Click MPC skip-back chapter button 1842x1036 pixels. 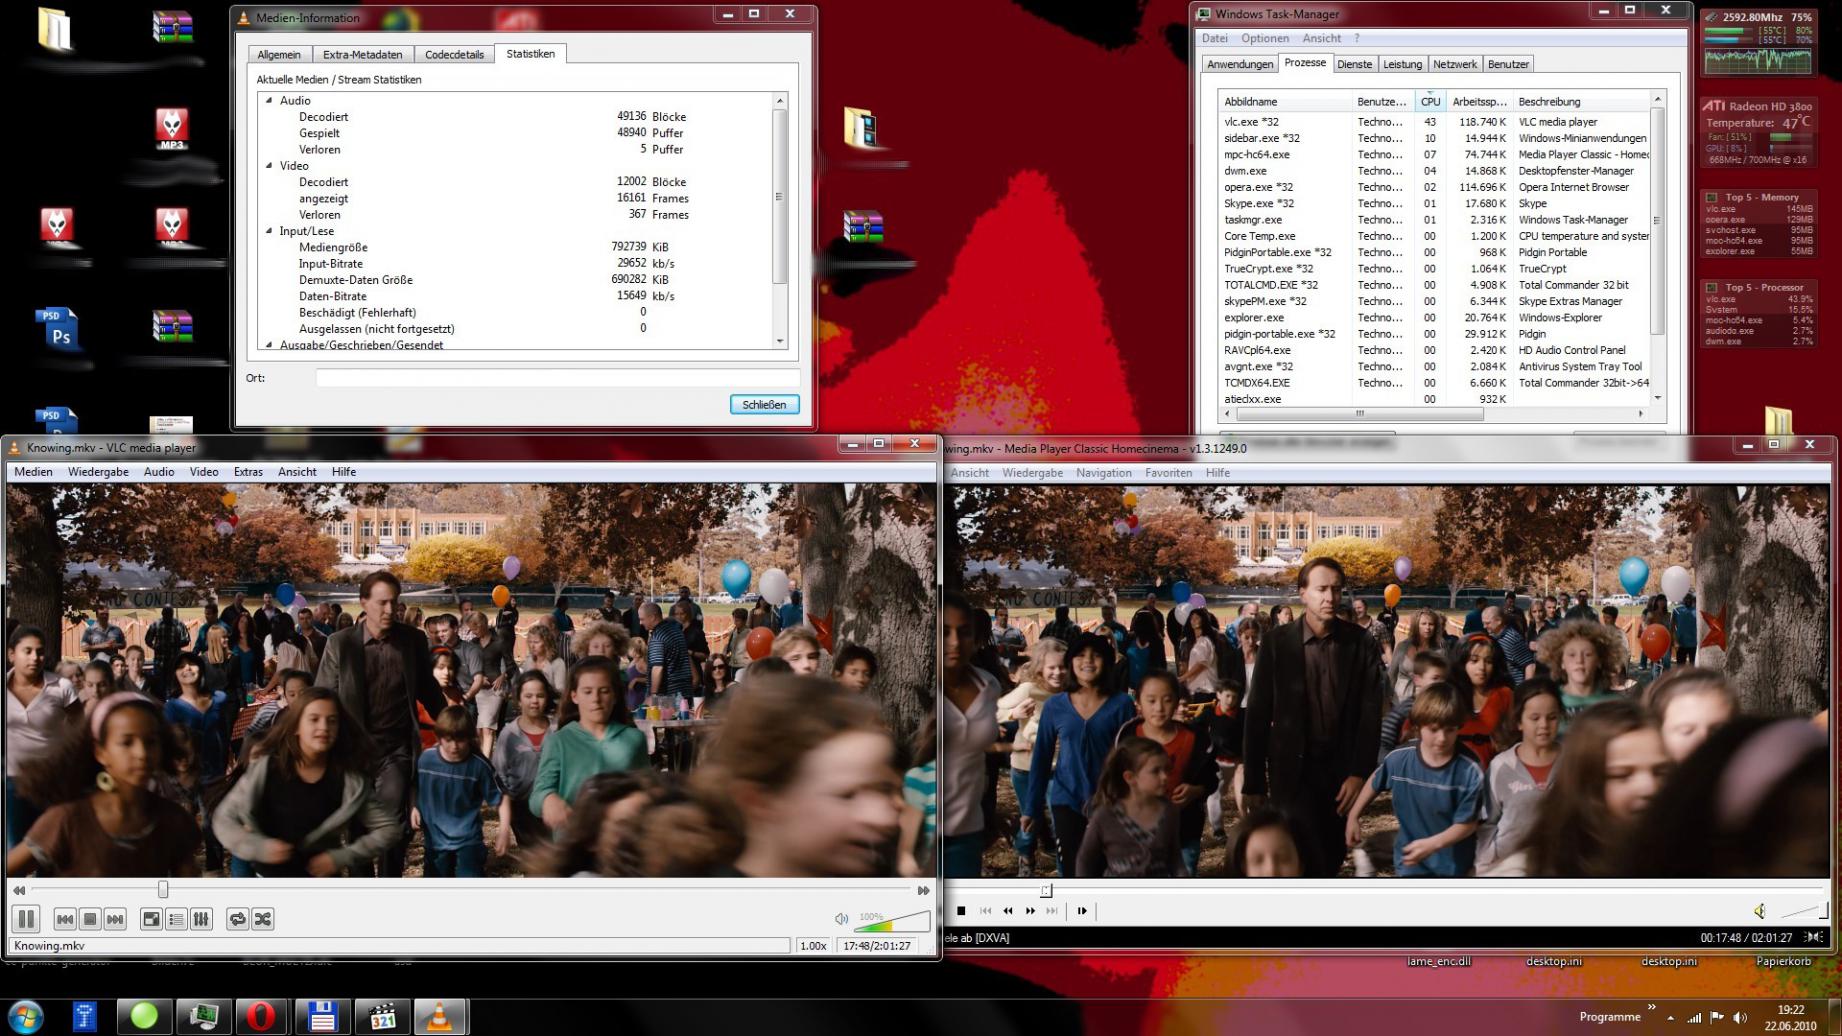click(985, 911)
